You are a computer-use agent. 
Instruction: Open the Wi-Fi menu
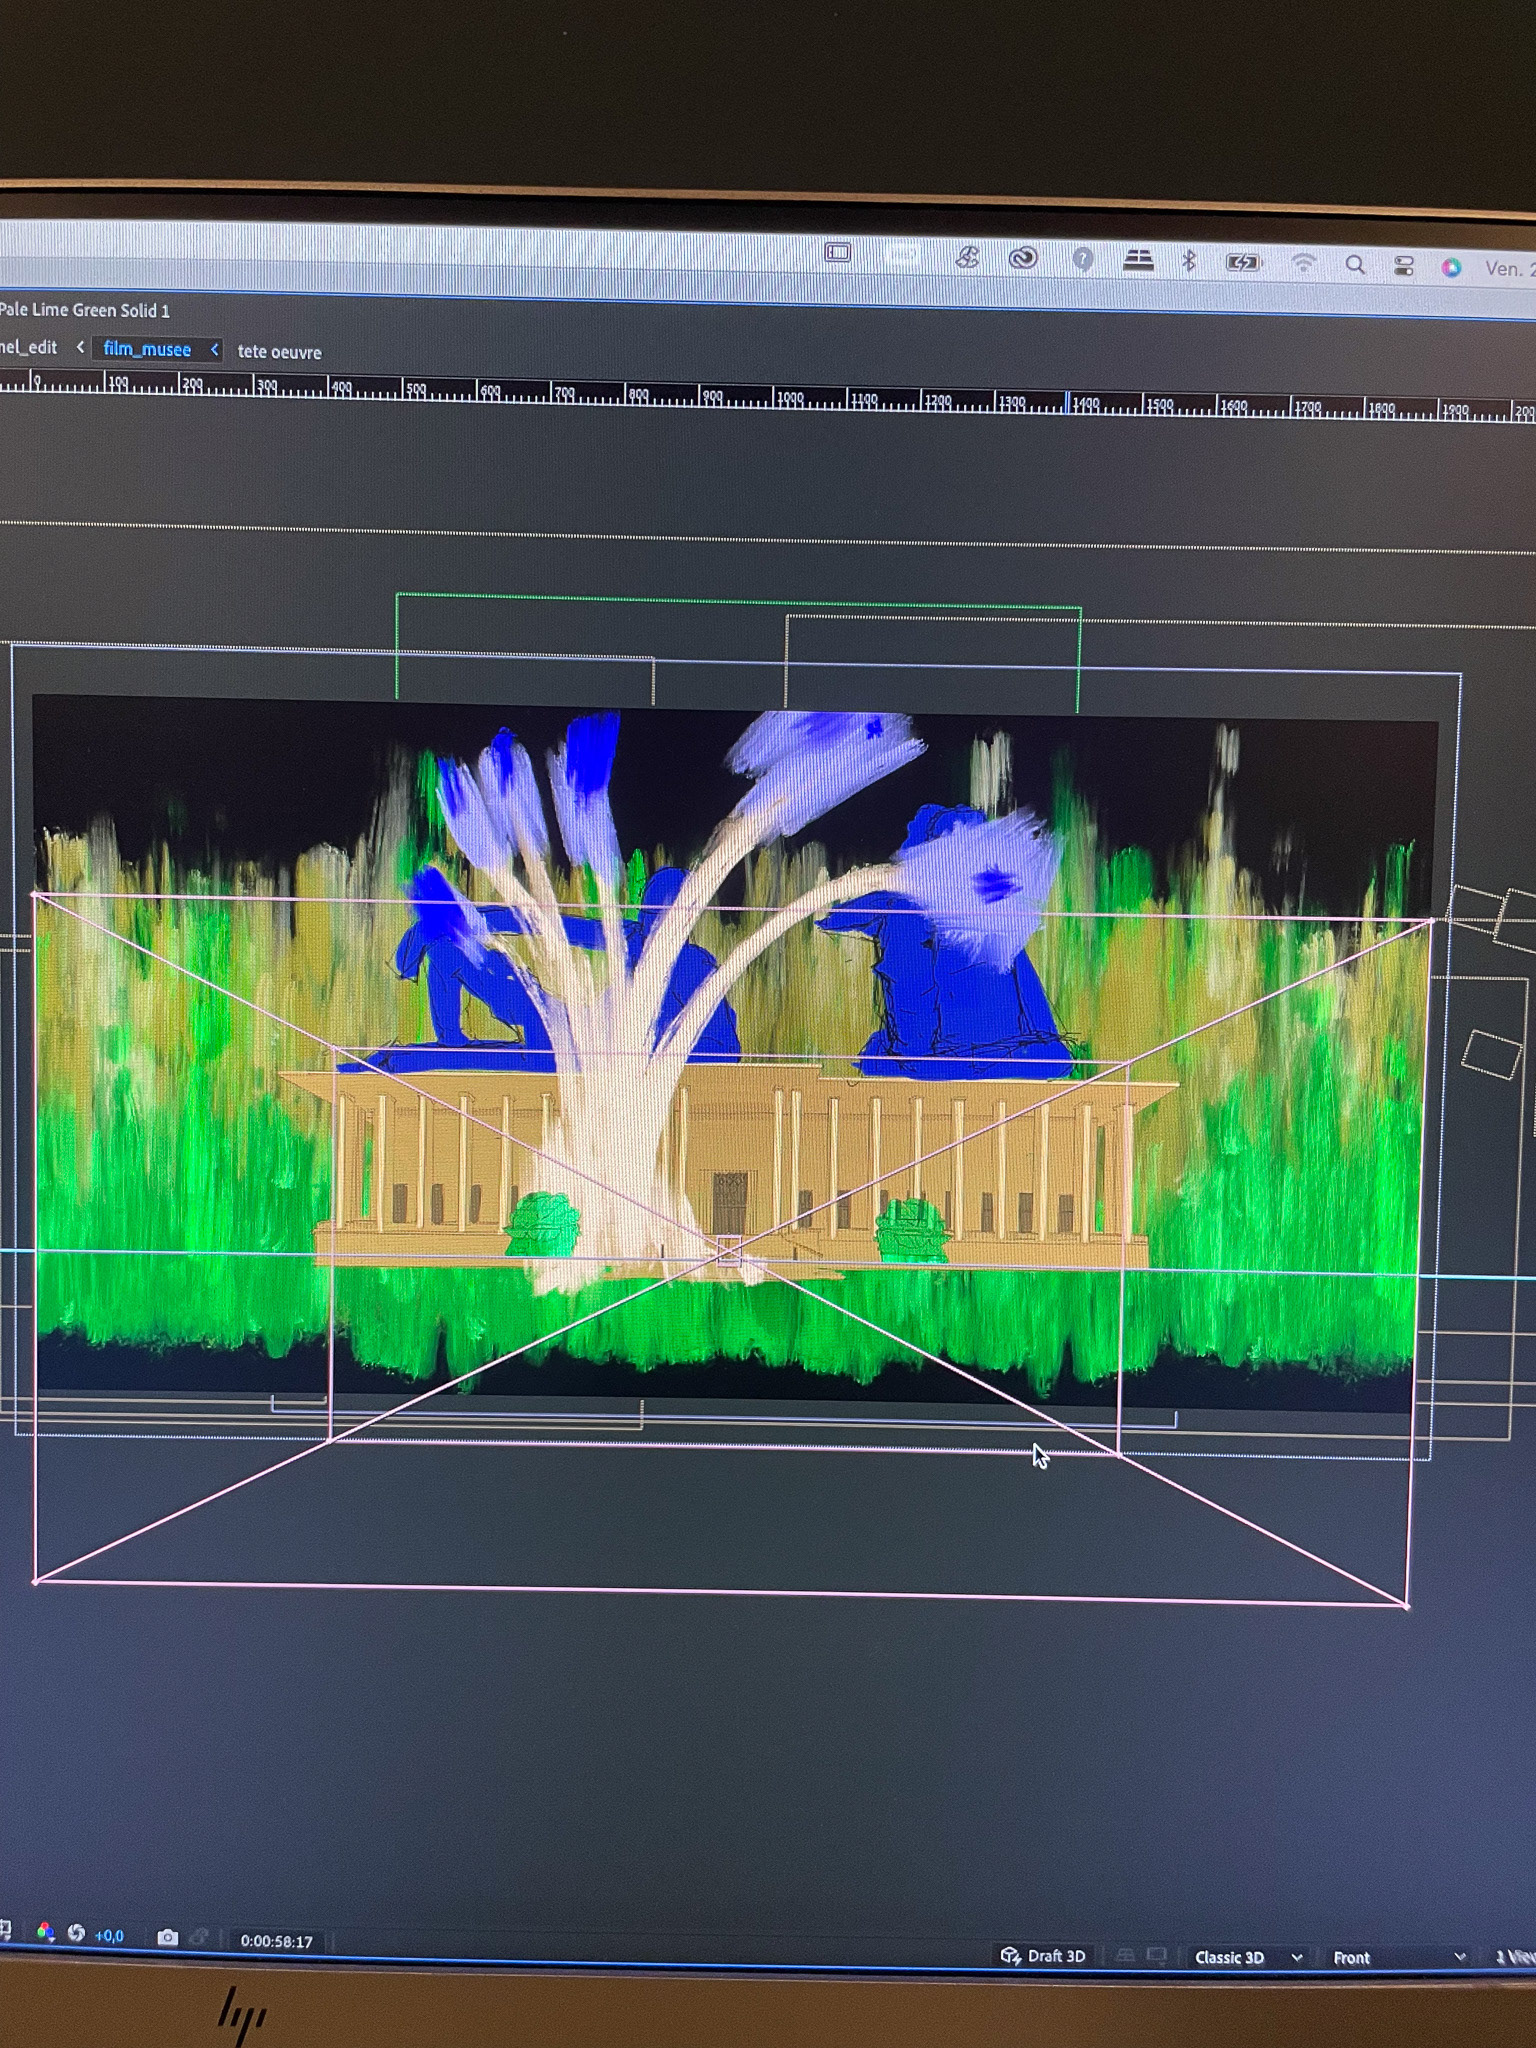click(x=1303, y=263)
